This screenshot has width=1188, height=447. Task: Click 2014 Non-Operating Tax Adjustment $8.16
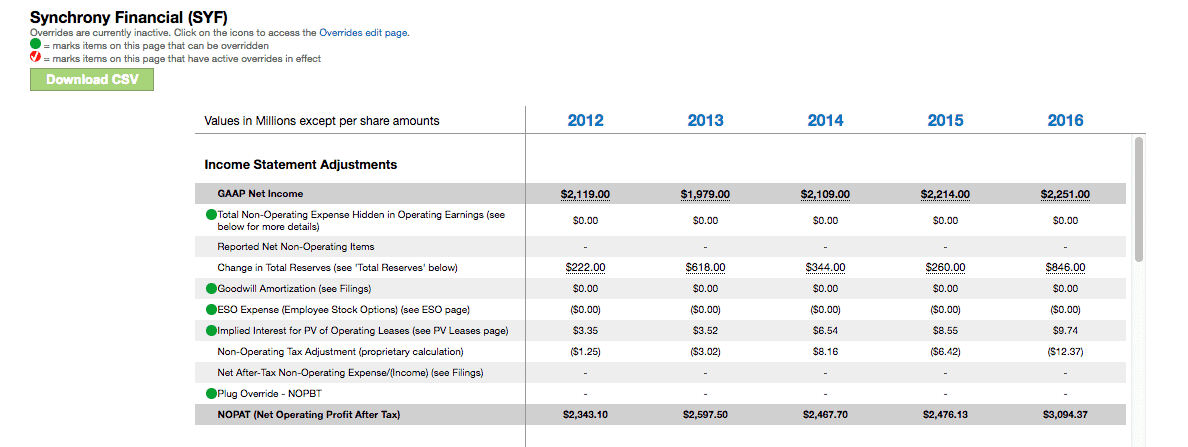pyautogui.click(x=825, y=352)
